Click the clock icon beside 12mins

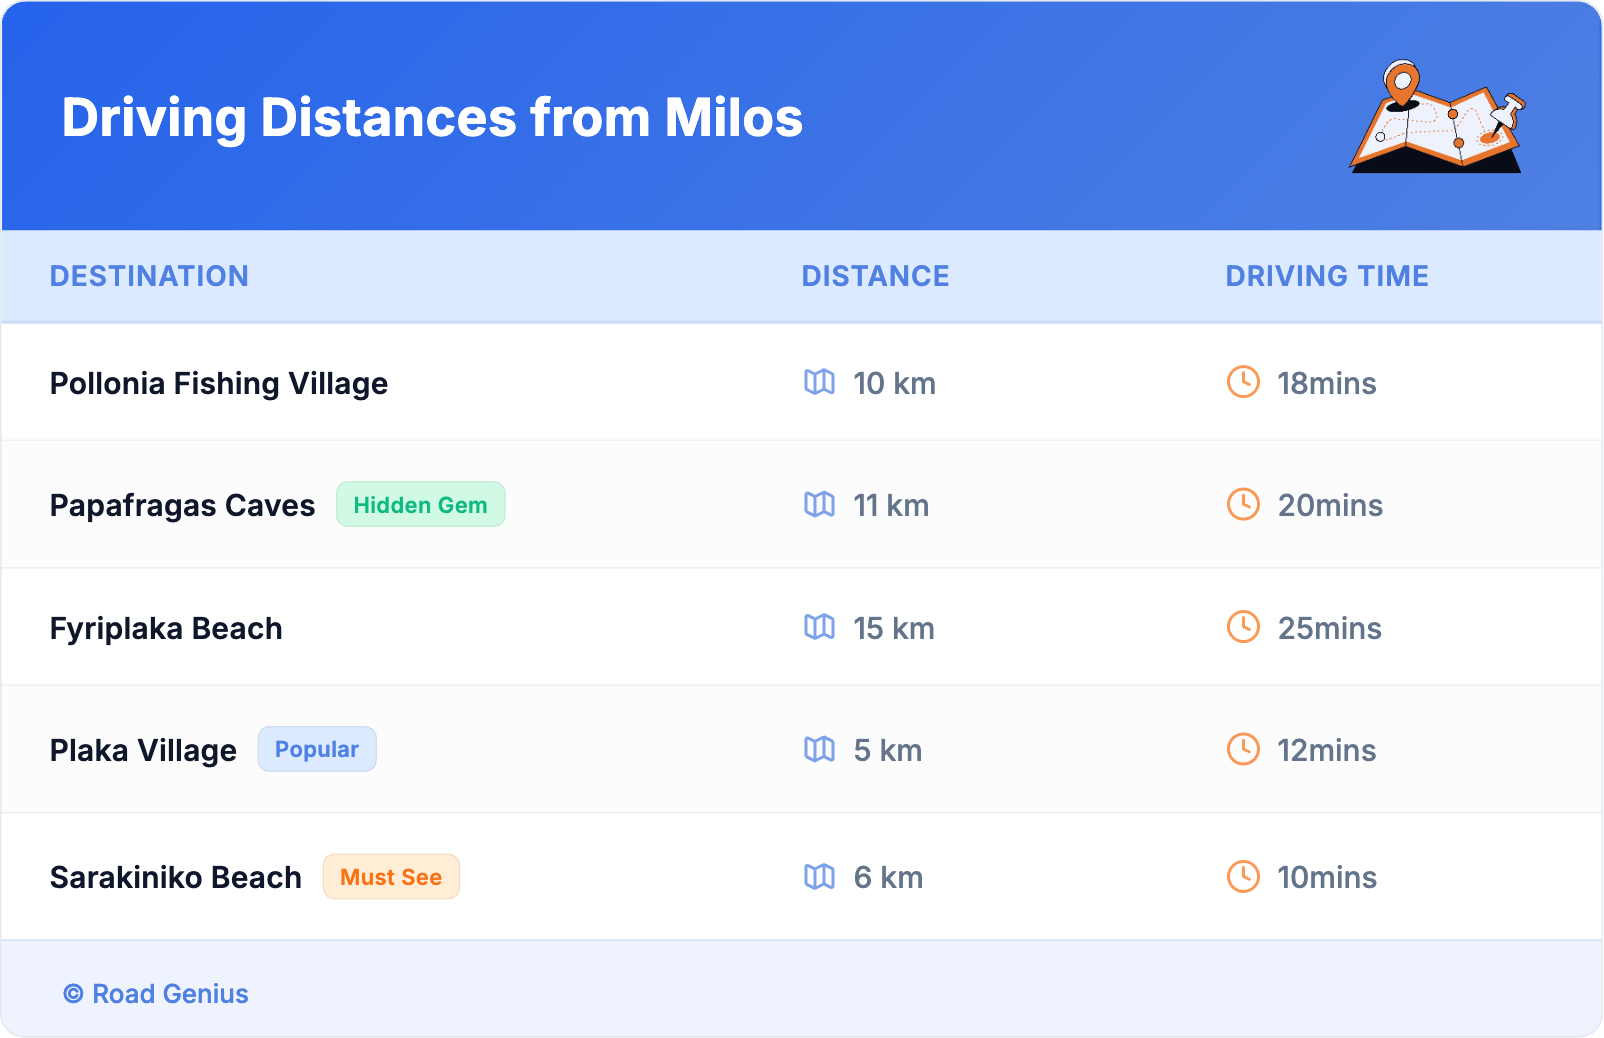1243,750
